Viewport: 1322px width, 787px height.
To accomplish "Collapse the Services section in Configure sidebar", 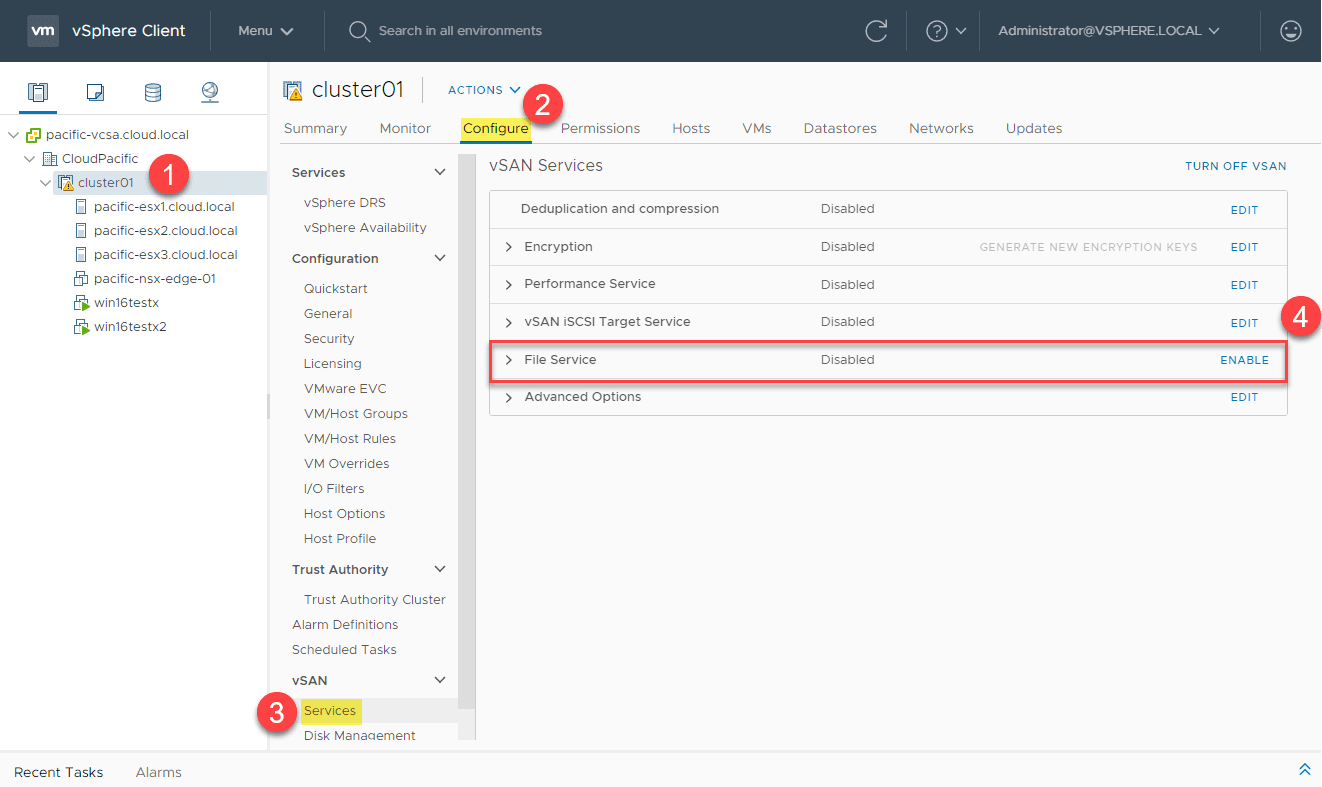I will 439,171.
